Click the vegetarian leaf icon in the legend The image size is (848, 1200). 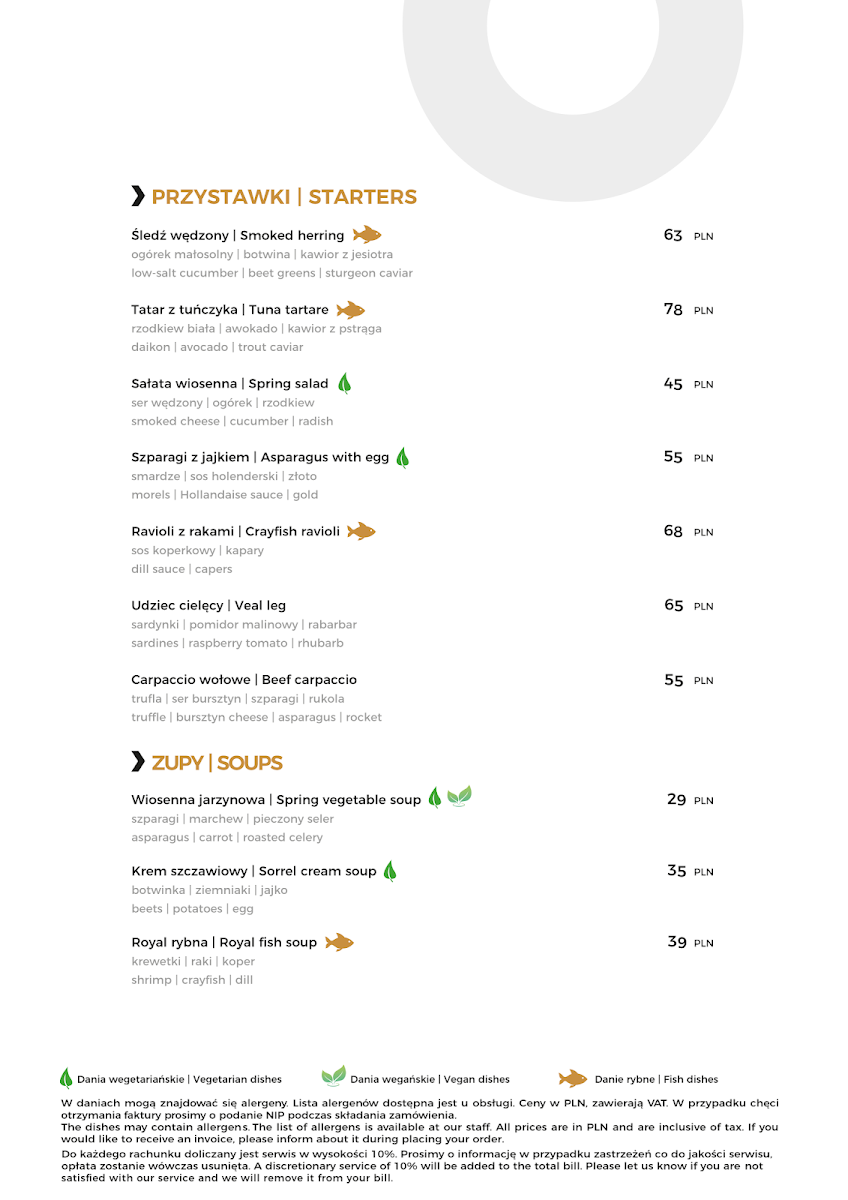click(x=66, y=1078)
